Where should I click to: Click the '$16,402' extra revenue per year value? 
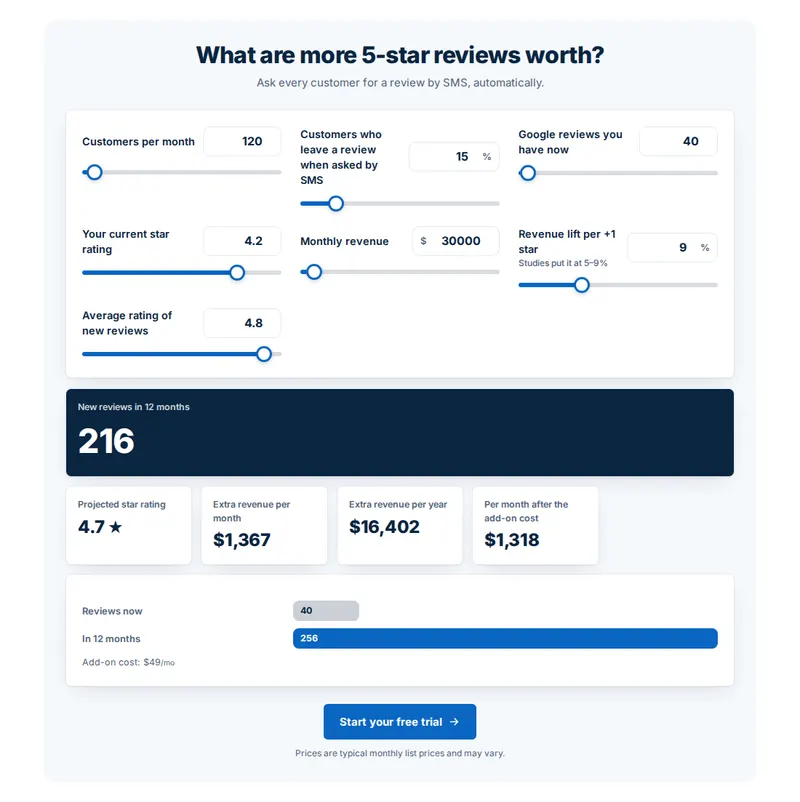pyautogui.click(x=384, y=527)
